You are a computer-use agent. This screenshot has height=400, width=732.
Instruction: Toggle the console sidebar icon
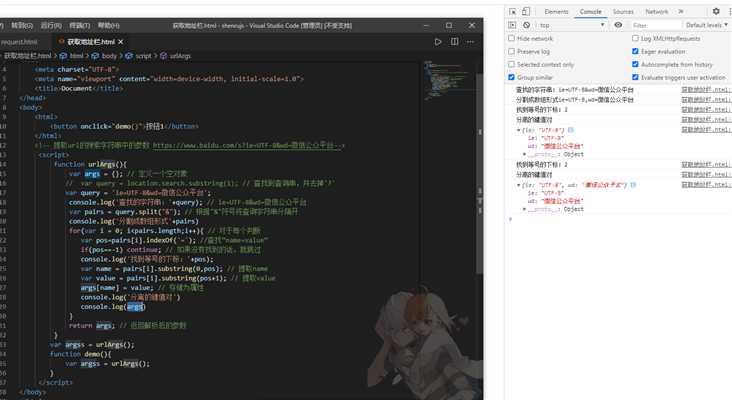tap(512, 25)
